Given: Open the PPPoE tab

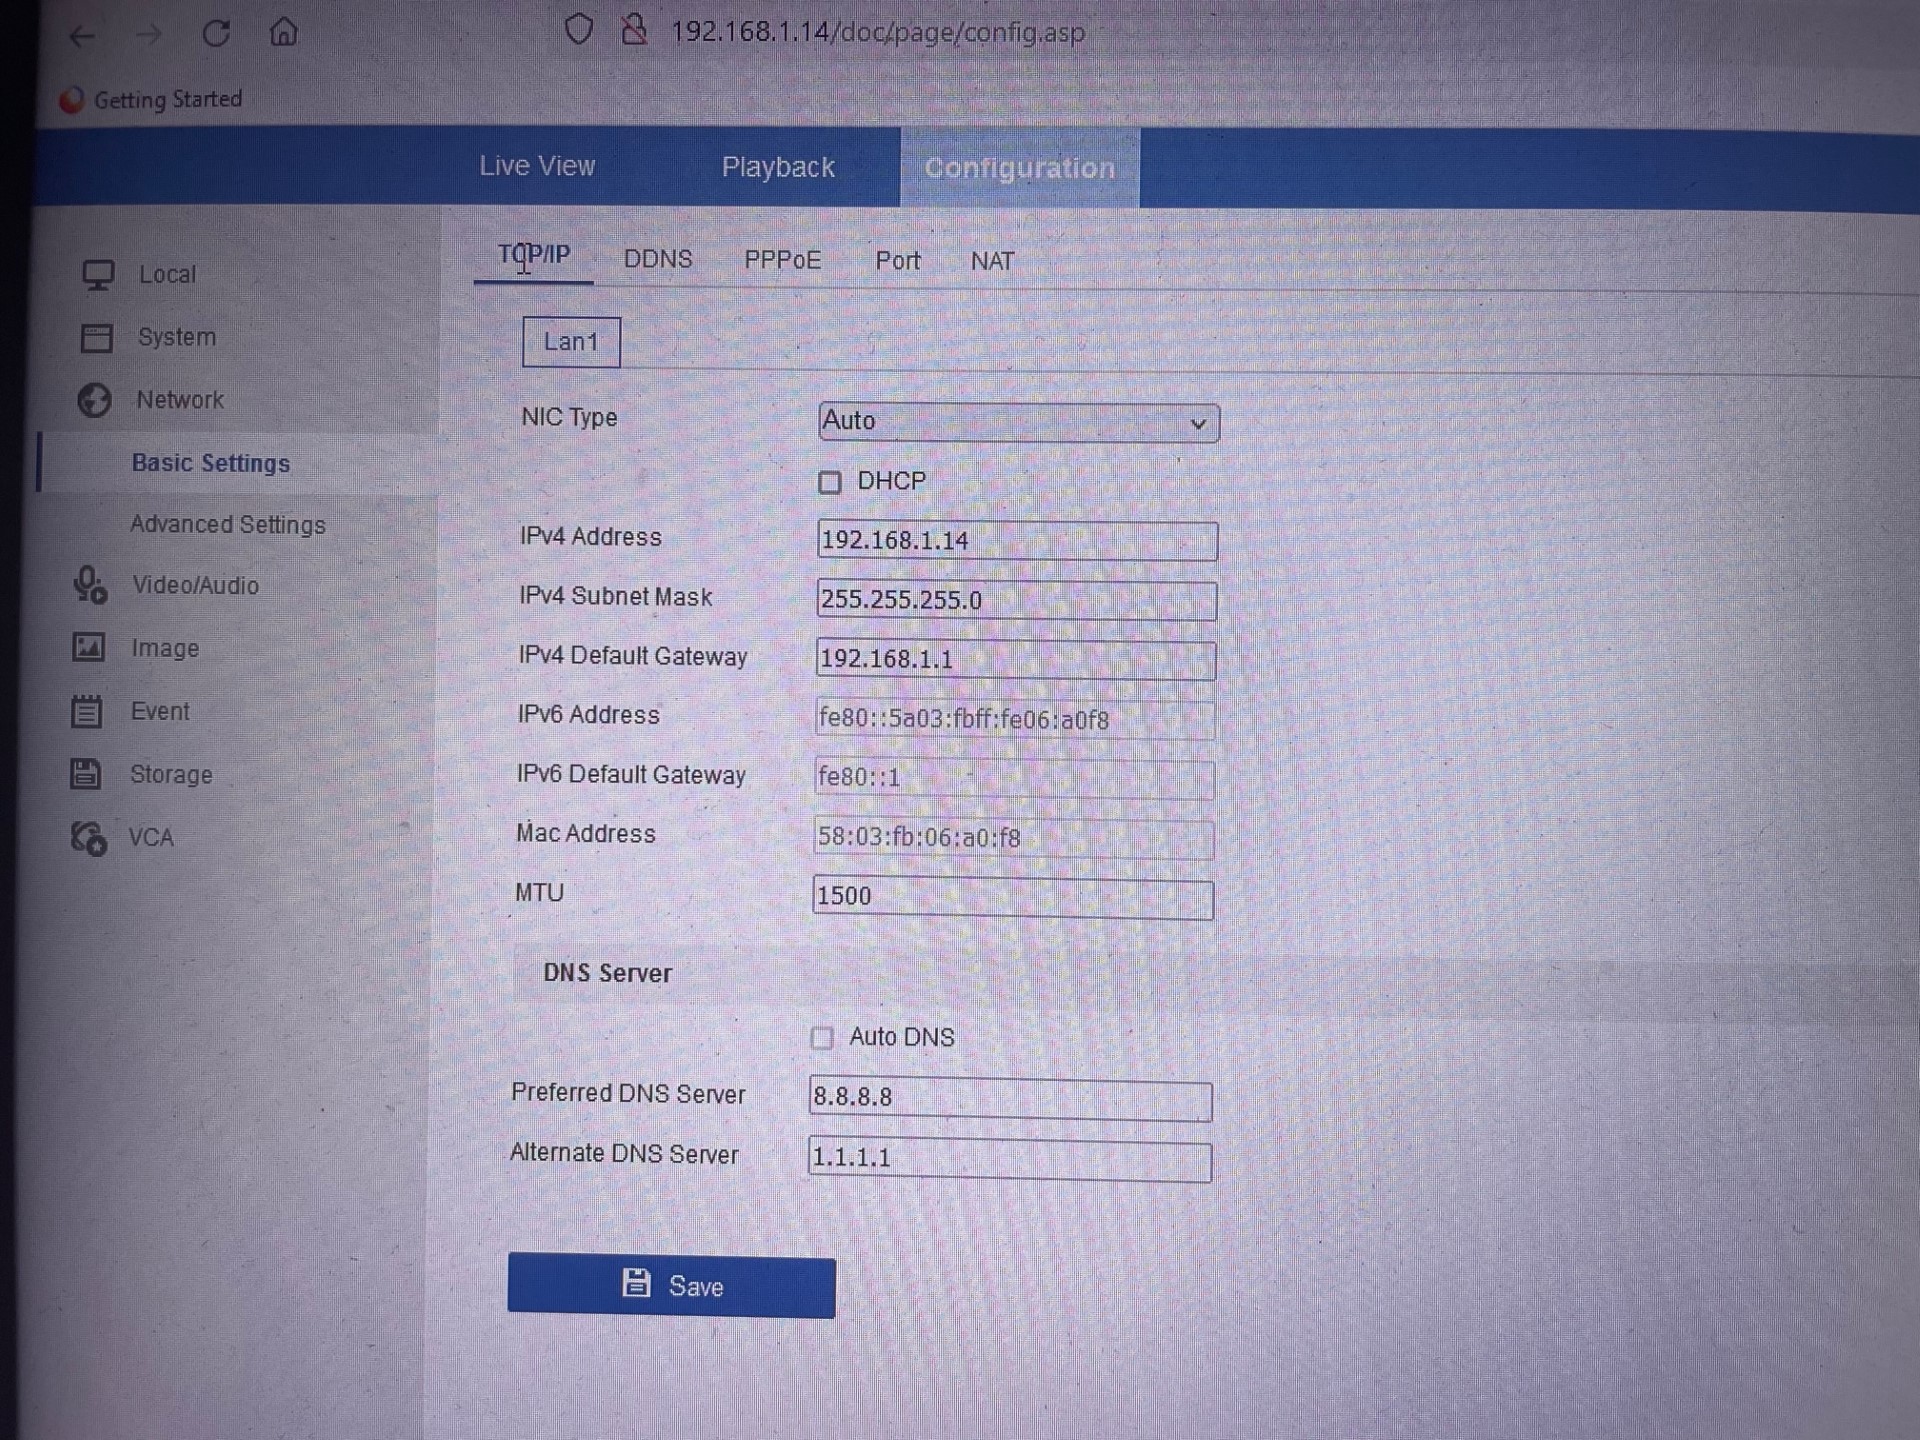Looking at the screenshot, I should click(x=782, y=261).
